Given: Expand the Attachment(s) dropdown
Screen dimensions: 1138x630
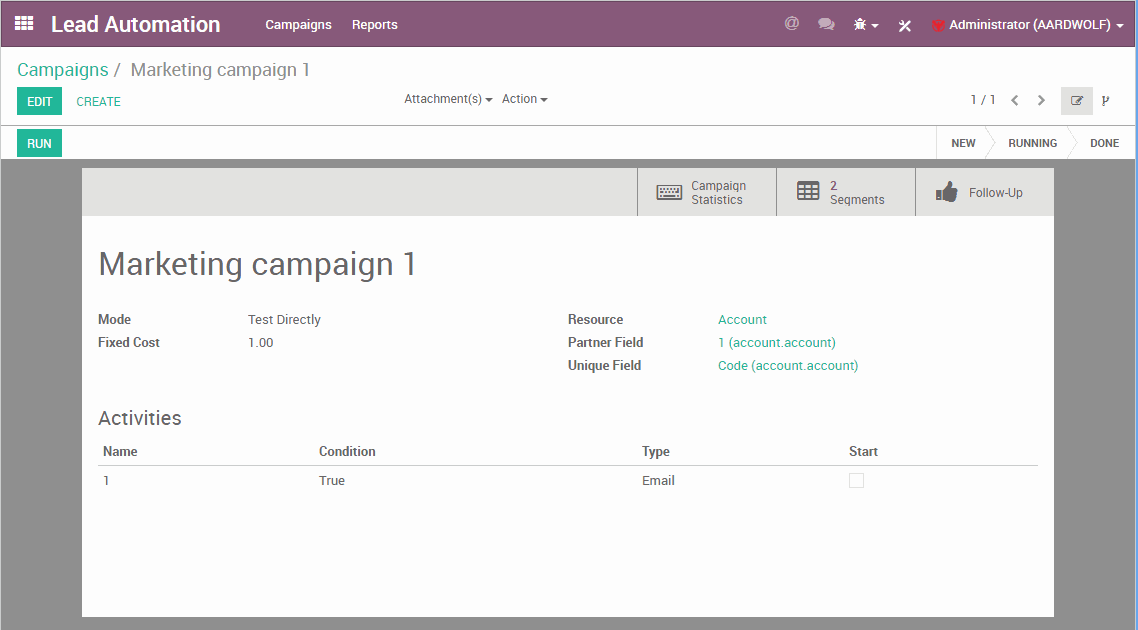Looking at the screenshot, I should pos(448,99).
